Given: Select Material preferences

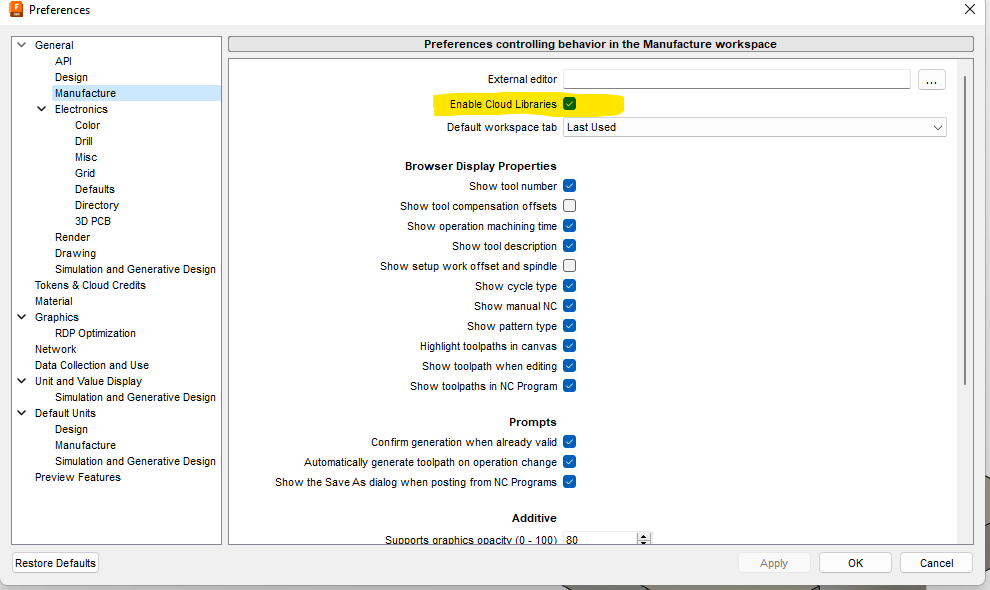Looking at the screenshot, I should [54, 301].
